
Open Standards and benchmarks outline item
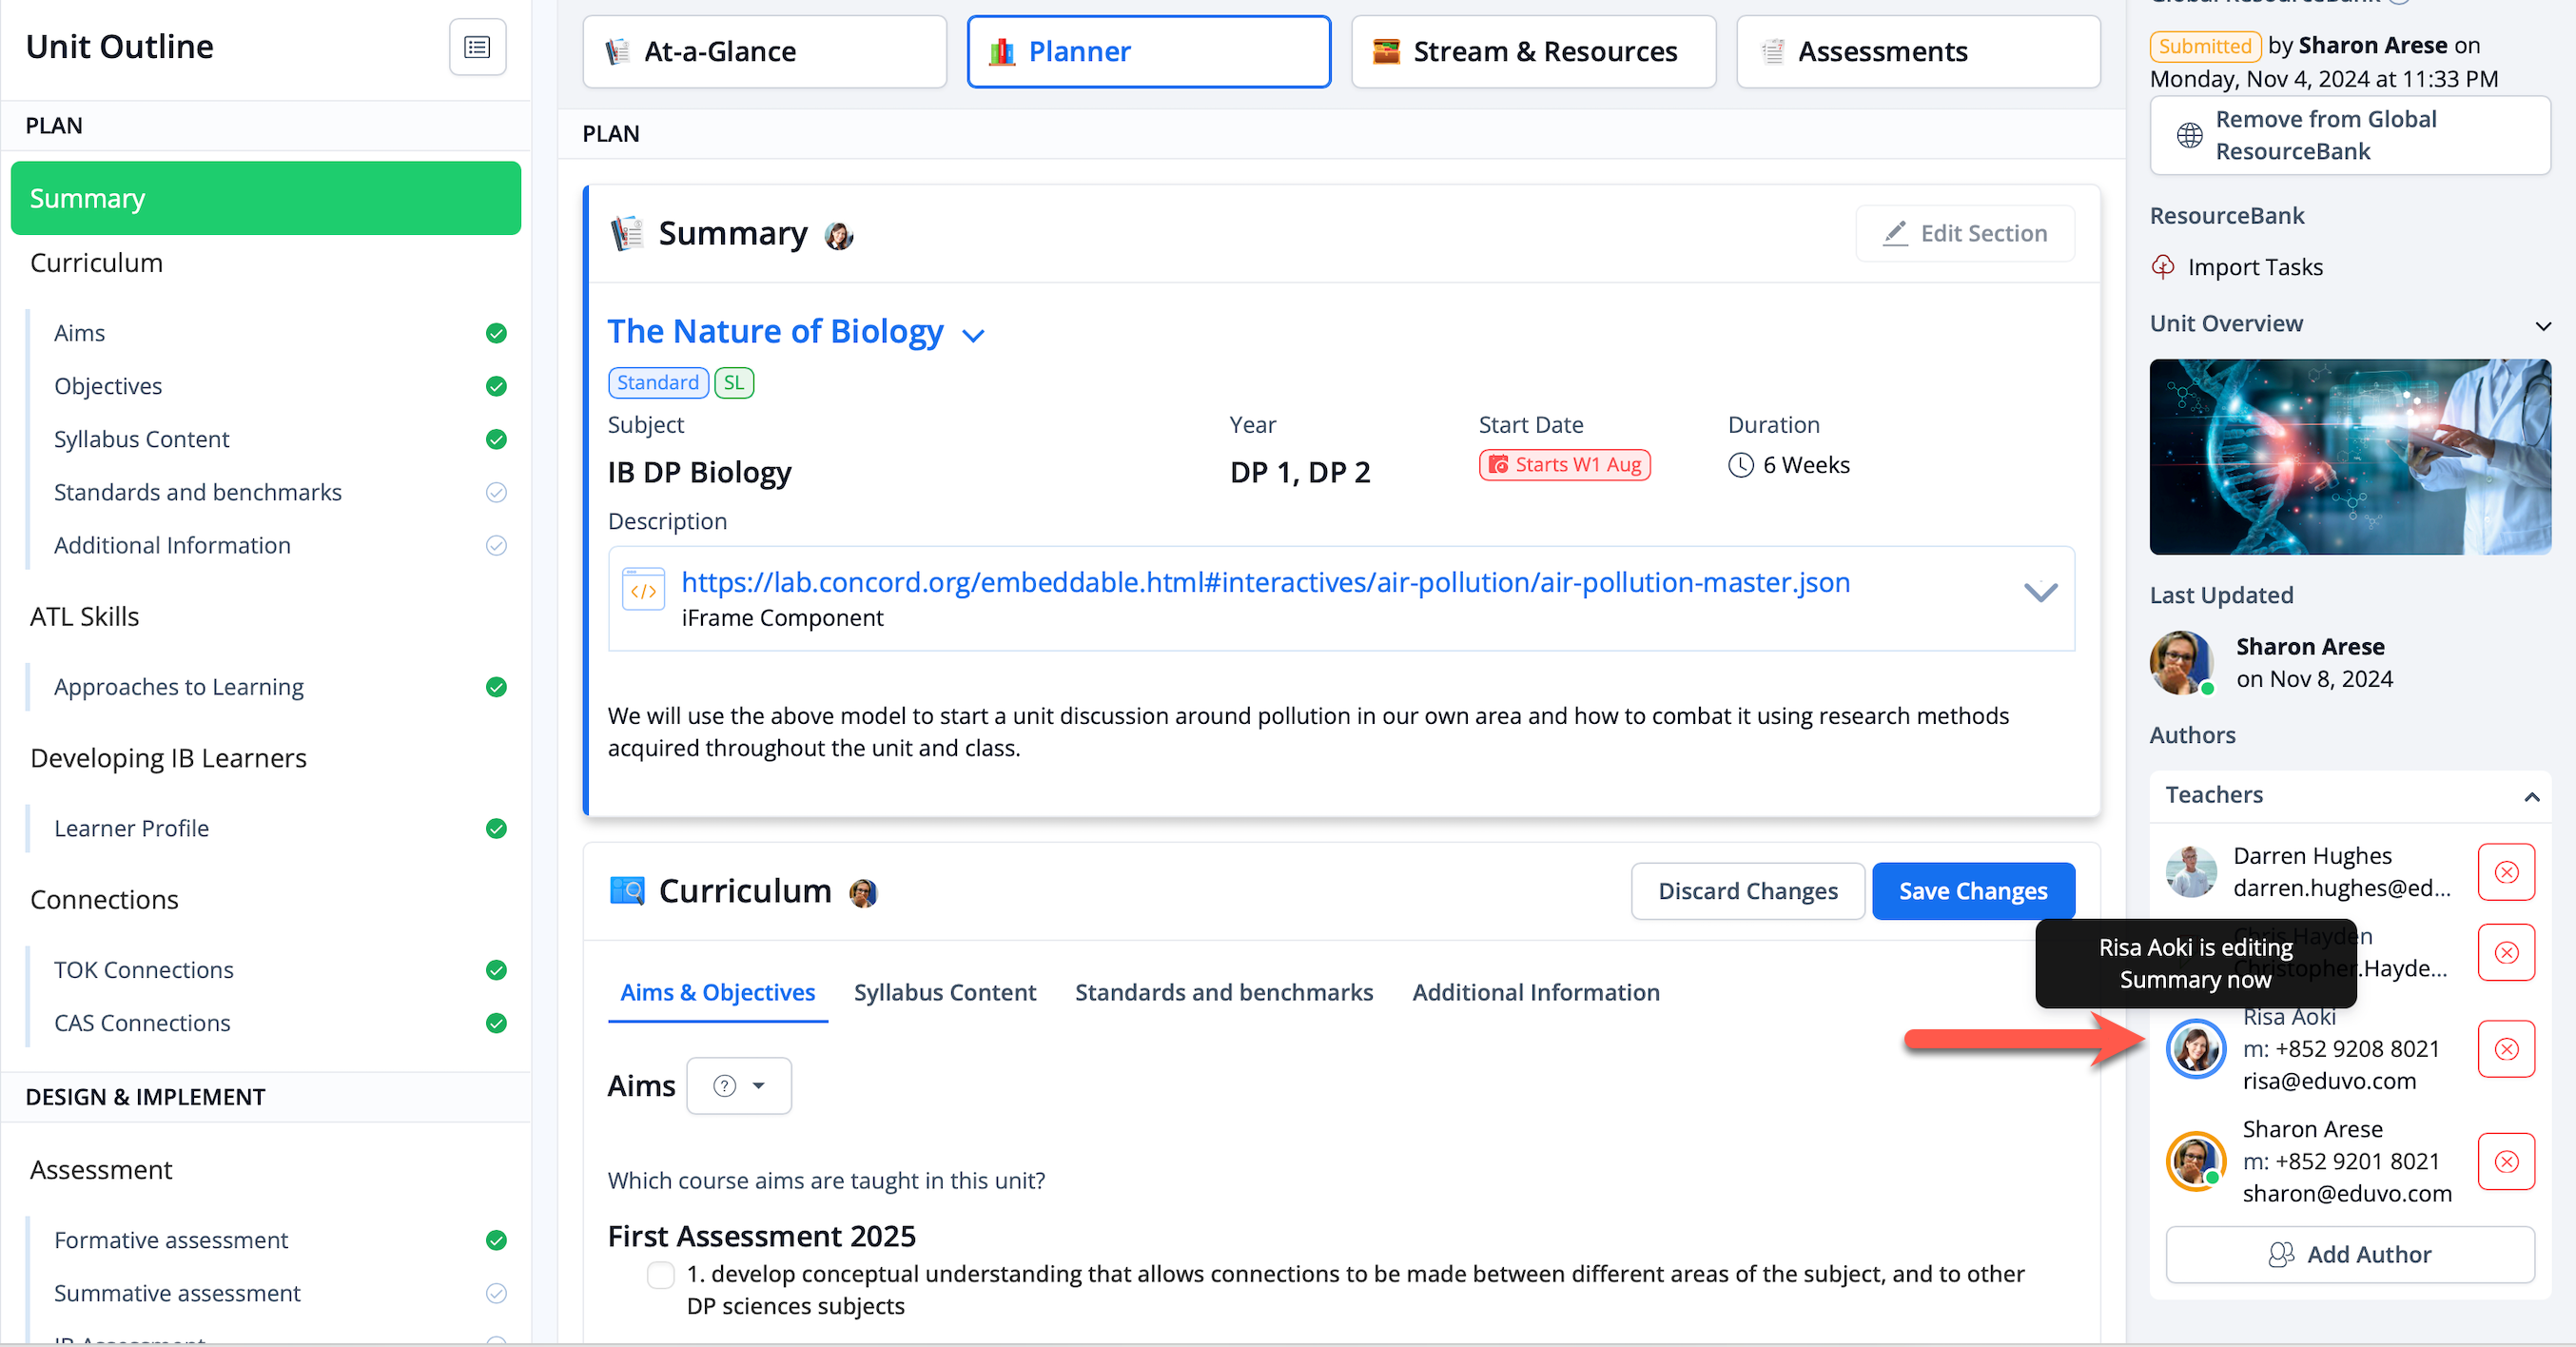click(198, 492)
